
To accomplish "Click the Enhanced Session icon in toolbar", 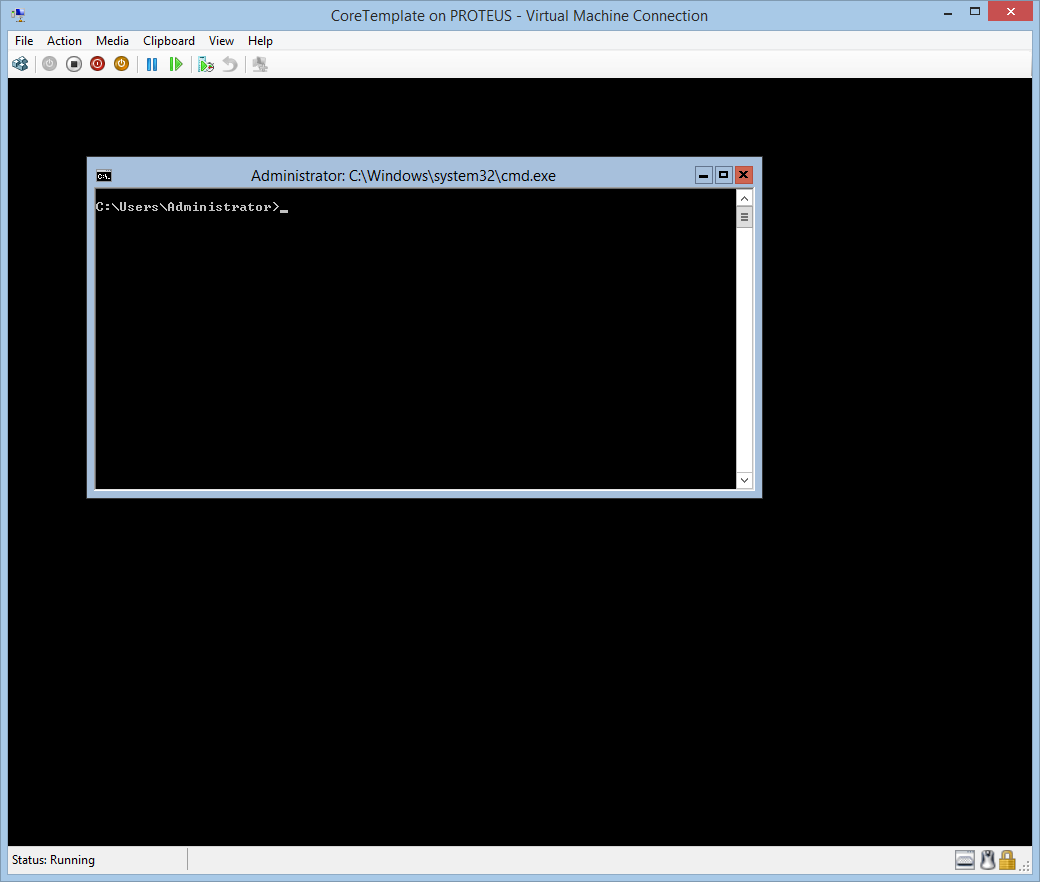I will (260, 64).
